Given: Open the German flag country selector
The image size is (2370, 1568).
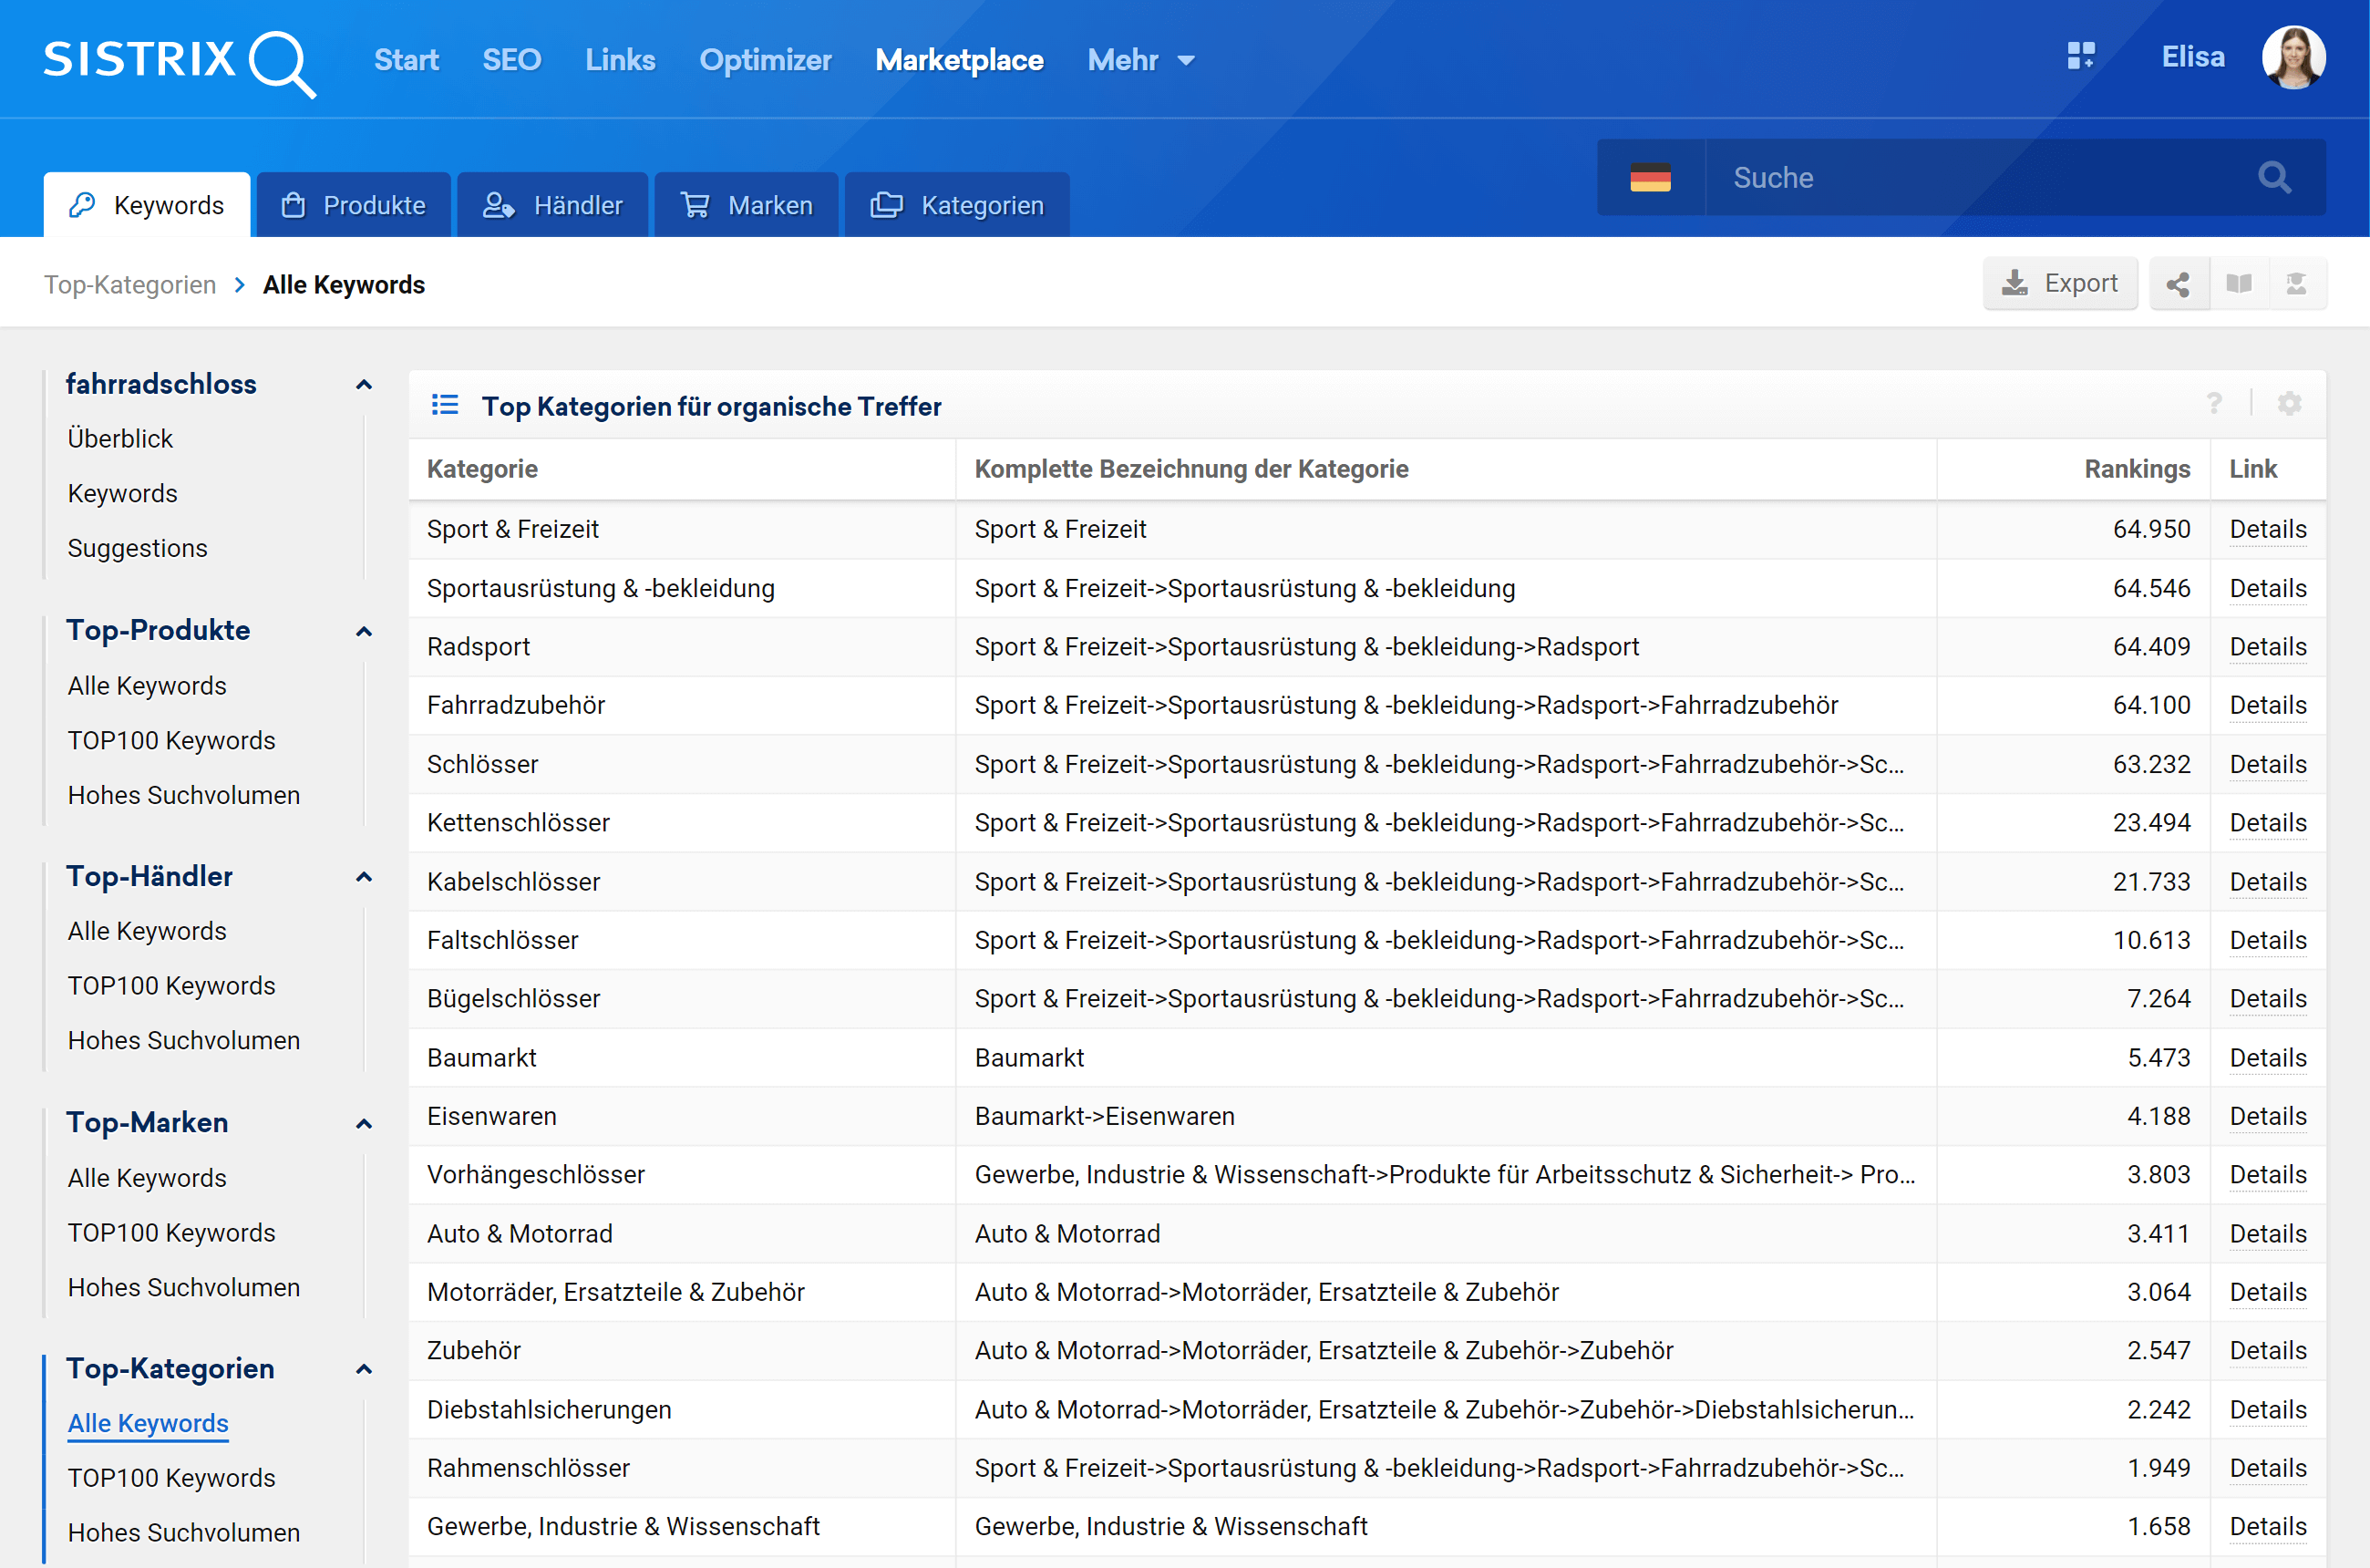Looking at the screenshot, I should tap(1650, 178).
